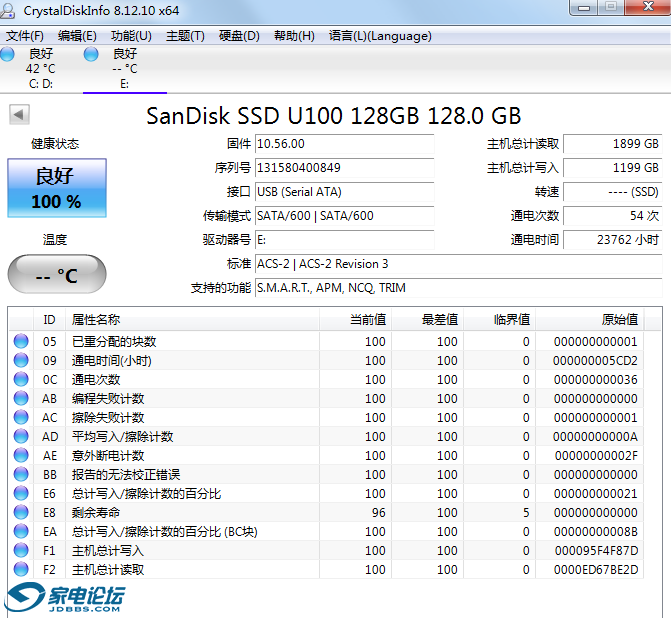Click the 良好 100% health status button
Viewport: 671px width, 618px height.
pos(57,188)
